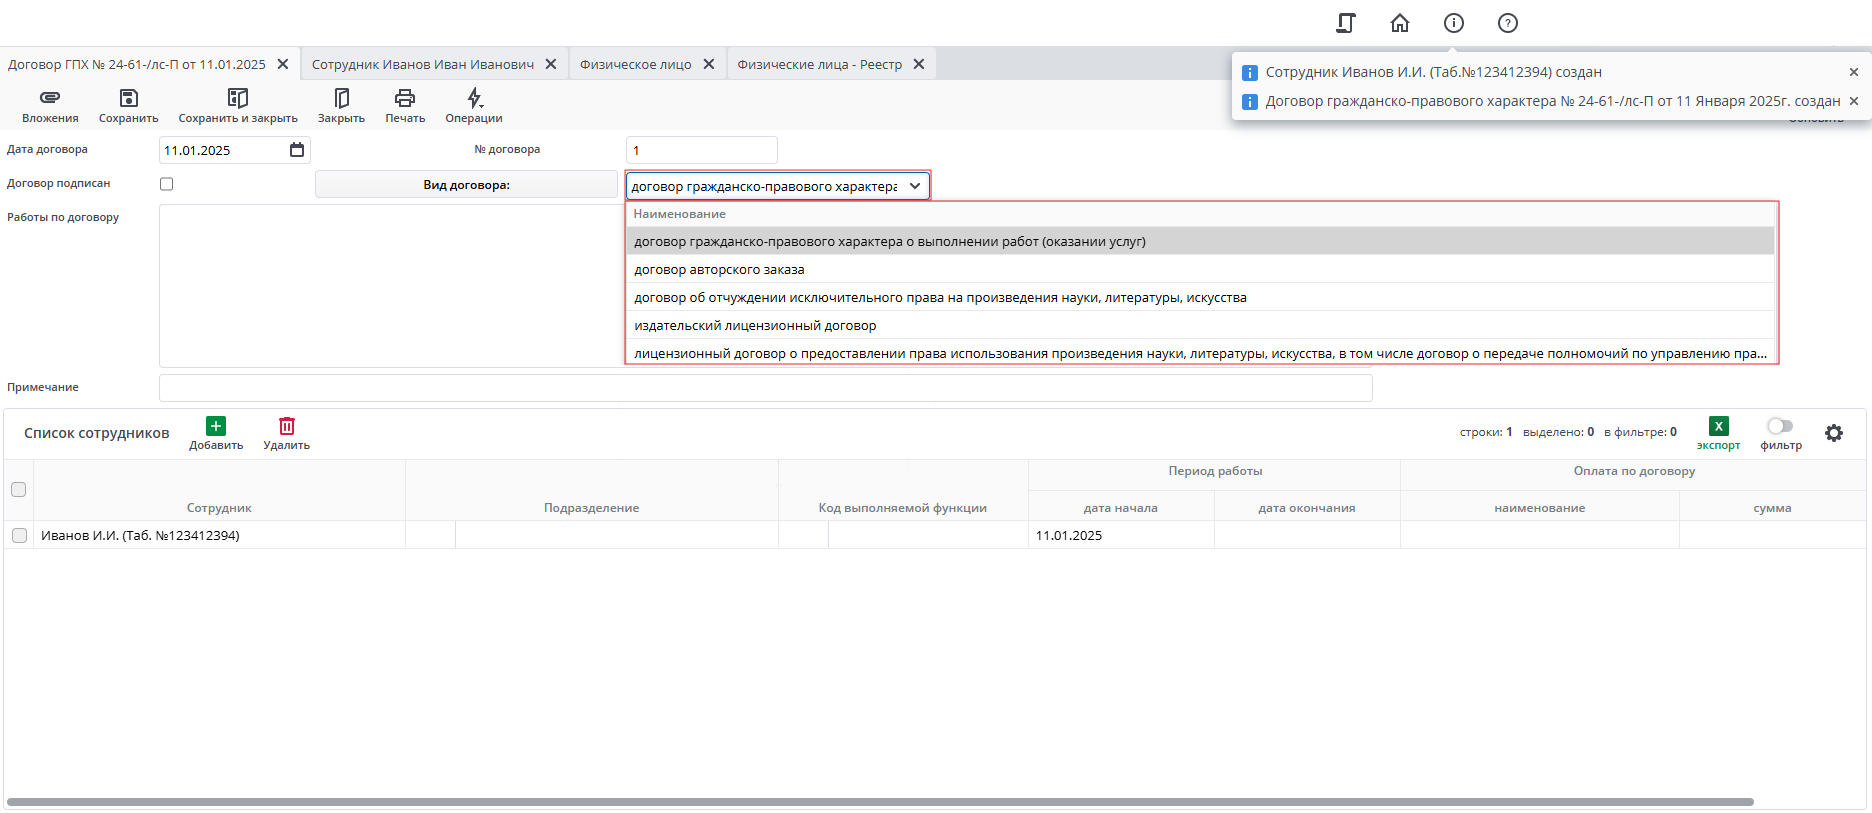Screen dimensions: 1872x813
Task: Switch to Физические лица - Реестр tab
Action: click(x=819, y=65)
